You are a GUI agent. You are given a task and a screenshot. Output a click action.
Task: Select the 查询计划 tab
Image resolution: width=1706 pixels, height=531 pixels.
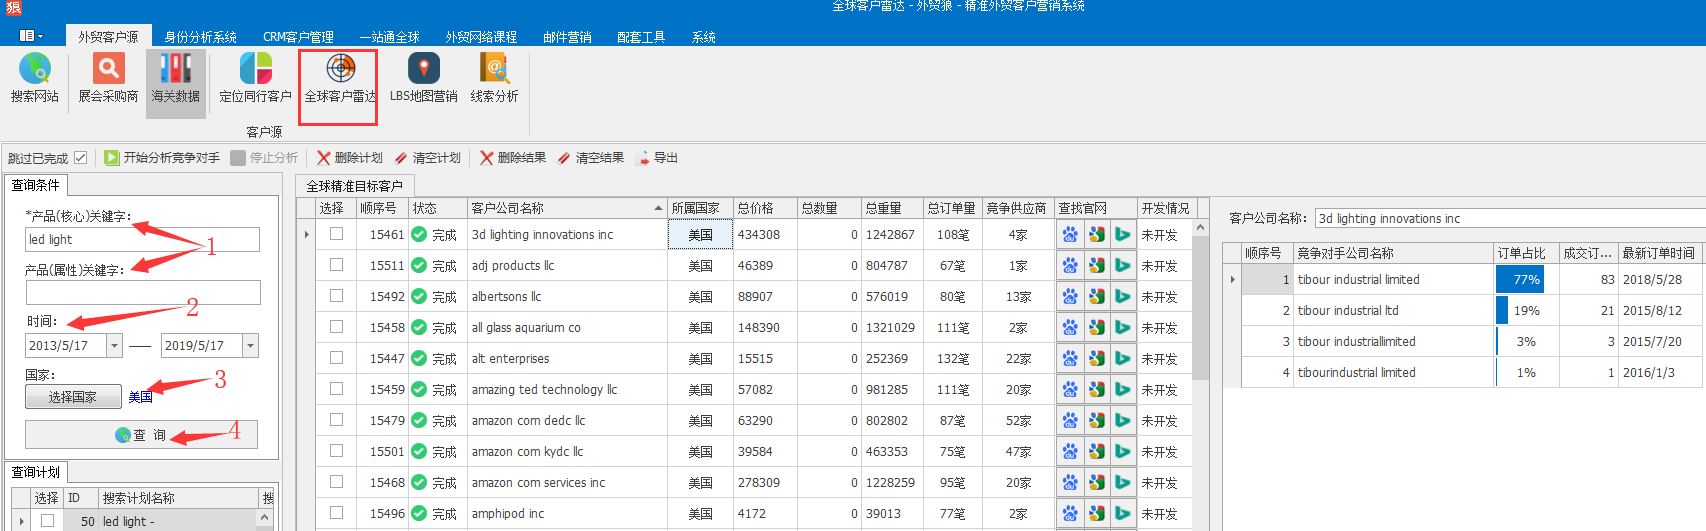click(36, 472)
